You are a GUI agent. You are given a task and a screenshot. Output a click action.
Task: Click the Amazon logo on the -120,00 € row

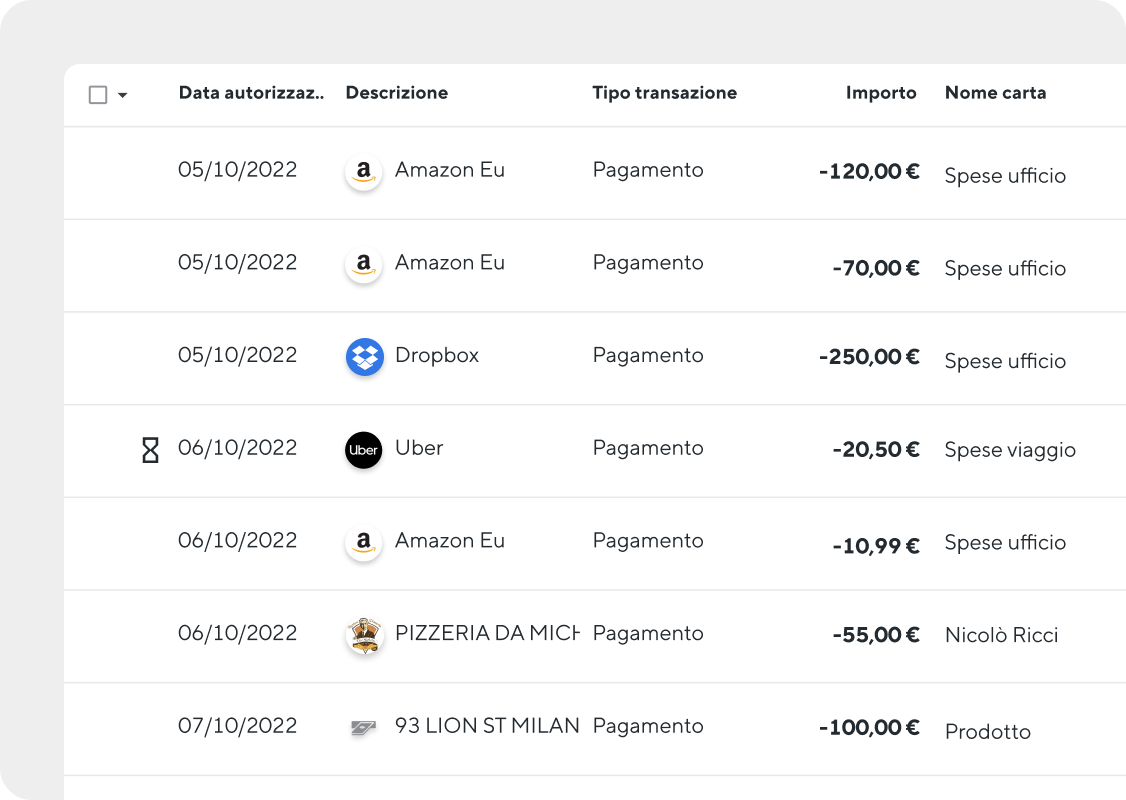[x=364, y=172]
